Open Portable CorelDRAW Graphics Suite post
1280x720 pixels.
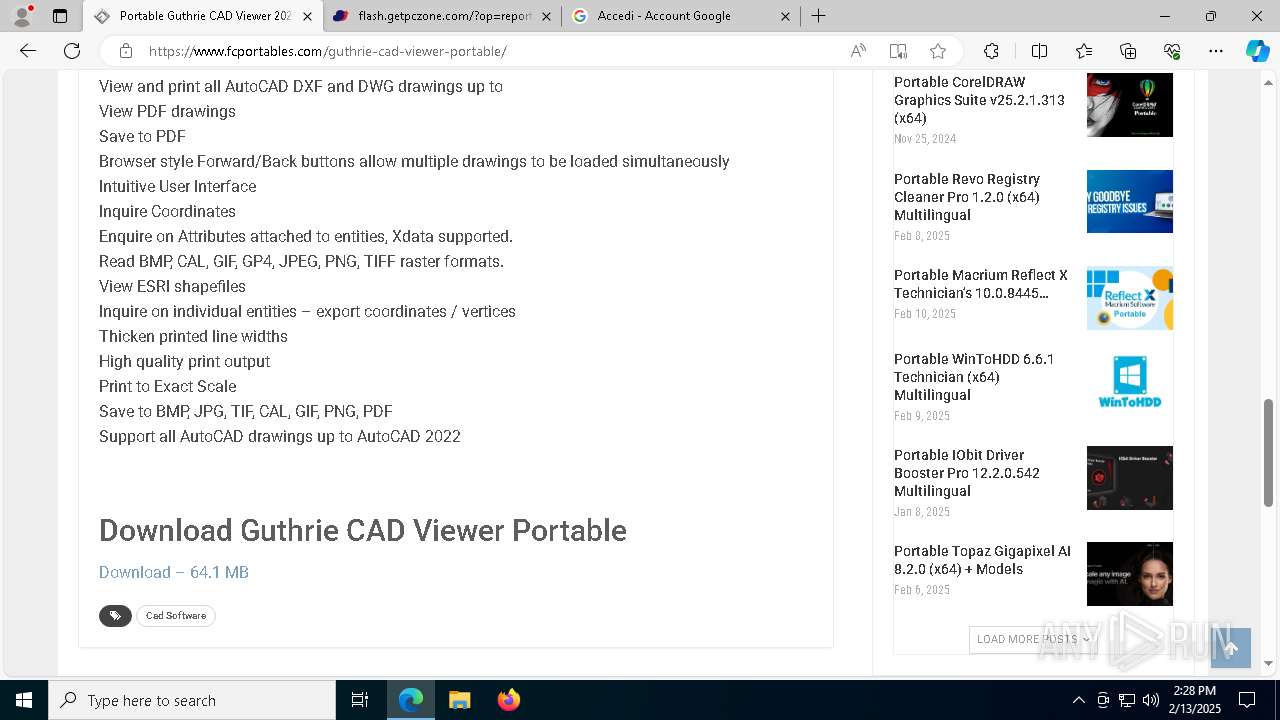pos(979,100)
